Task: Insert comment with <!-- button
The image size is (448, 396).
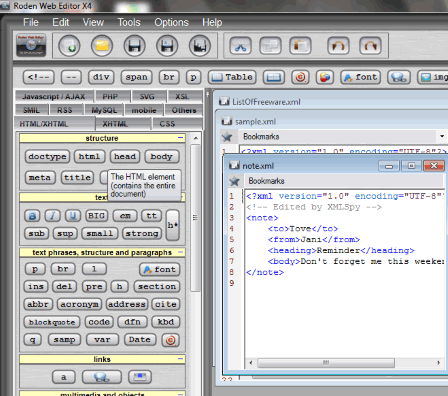Action: coord(38,77)
